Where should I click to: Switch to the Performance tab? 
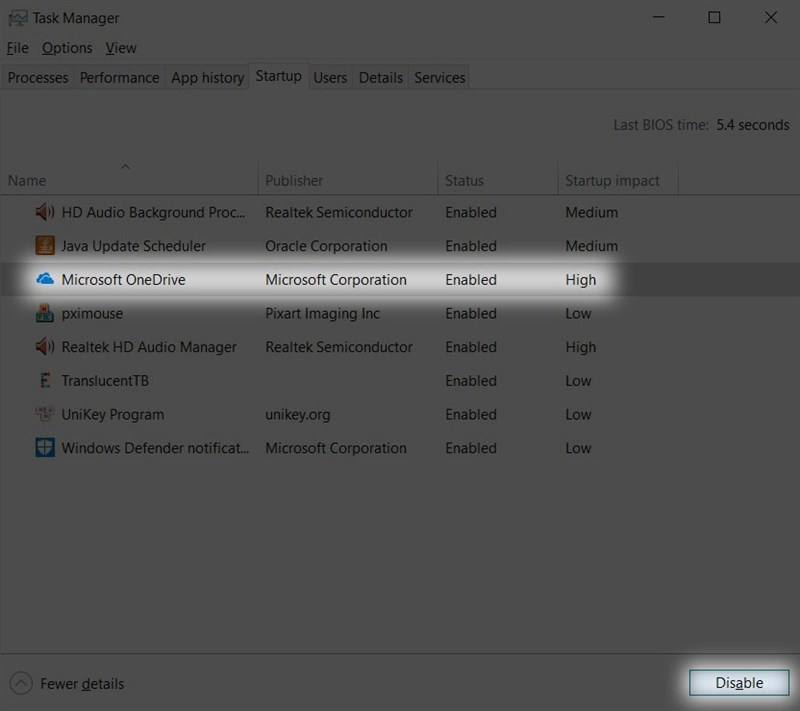point(119,78)
